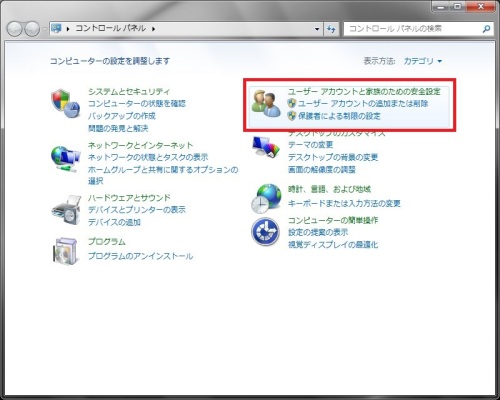
Task: Expand the arrow after コントロール パネル breadcrumb
Action: (153, 29)
